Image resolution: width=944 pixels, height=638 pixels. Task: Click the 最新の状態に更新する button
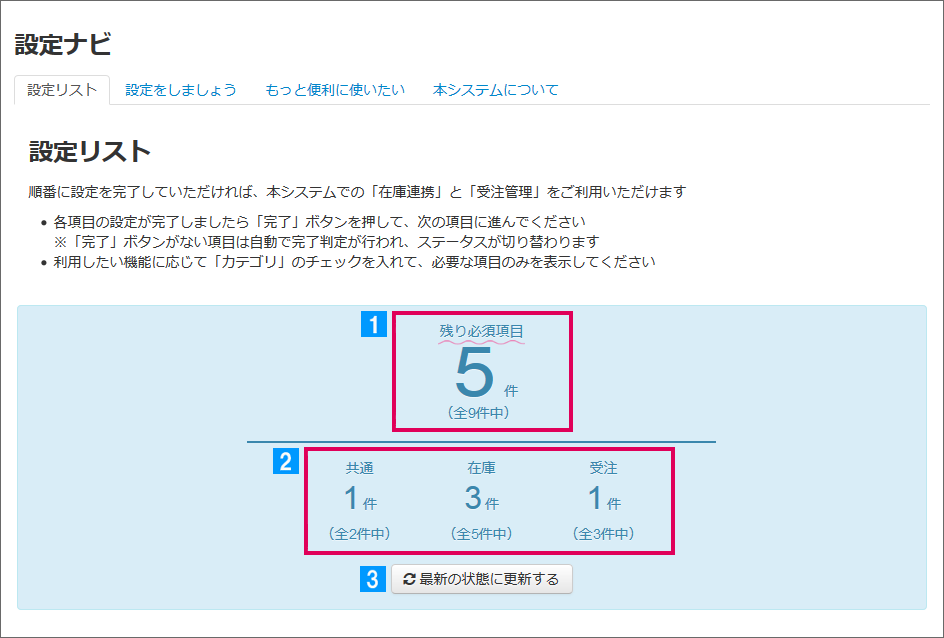(x=482, y=579)
